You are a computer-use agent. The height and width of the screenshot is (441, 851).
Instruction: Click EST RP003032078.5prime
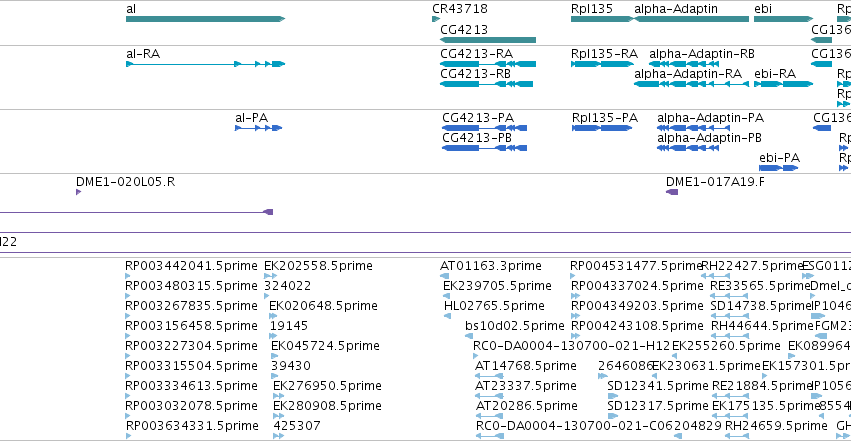[191, 406]
